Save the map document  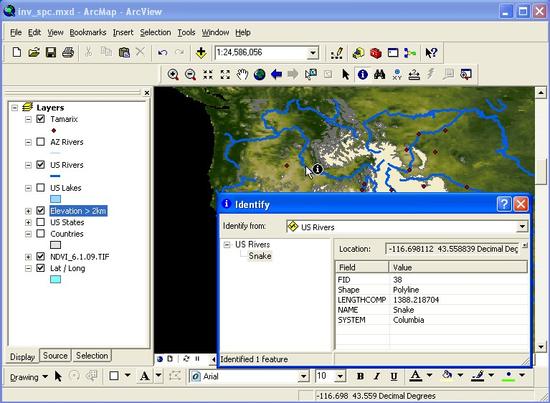(x=51, y=53)
